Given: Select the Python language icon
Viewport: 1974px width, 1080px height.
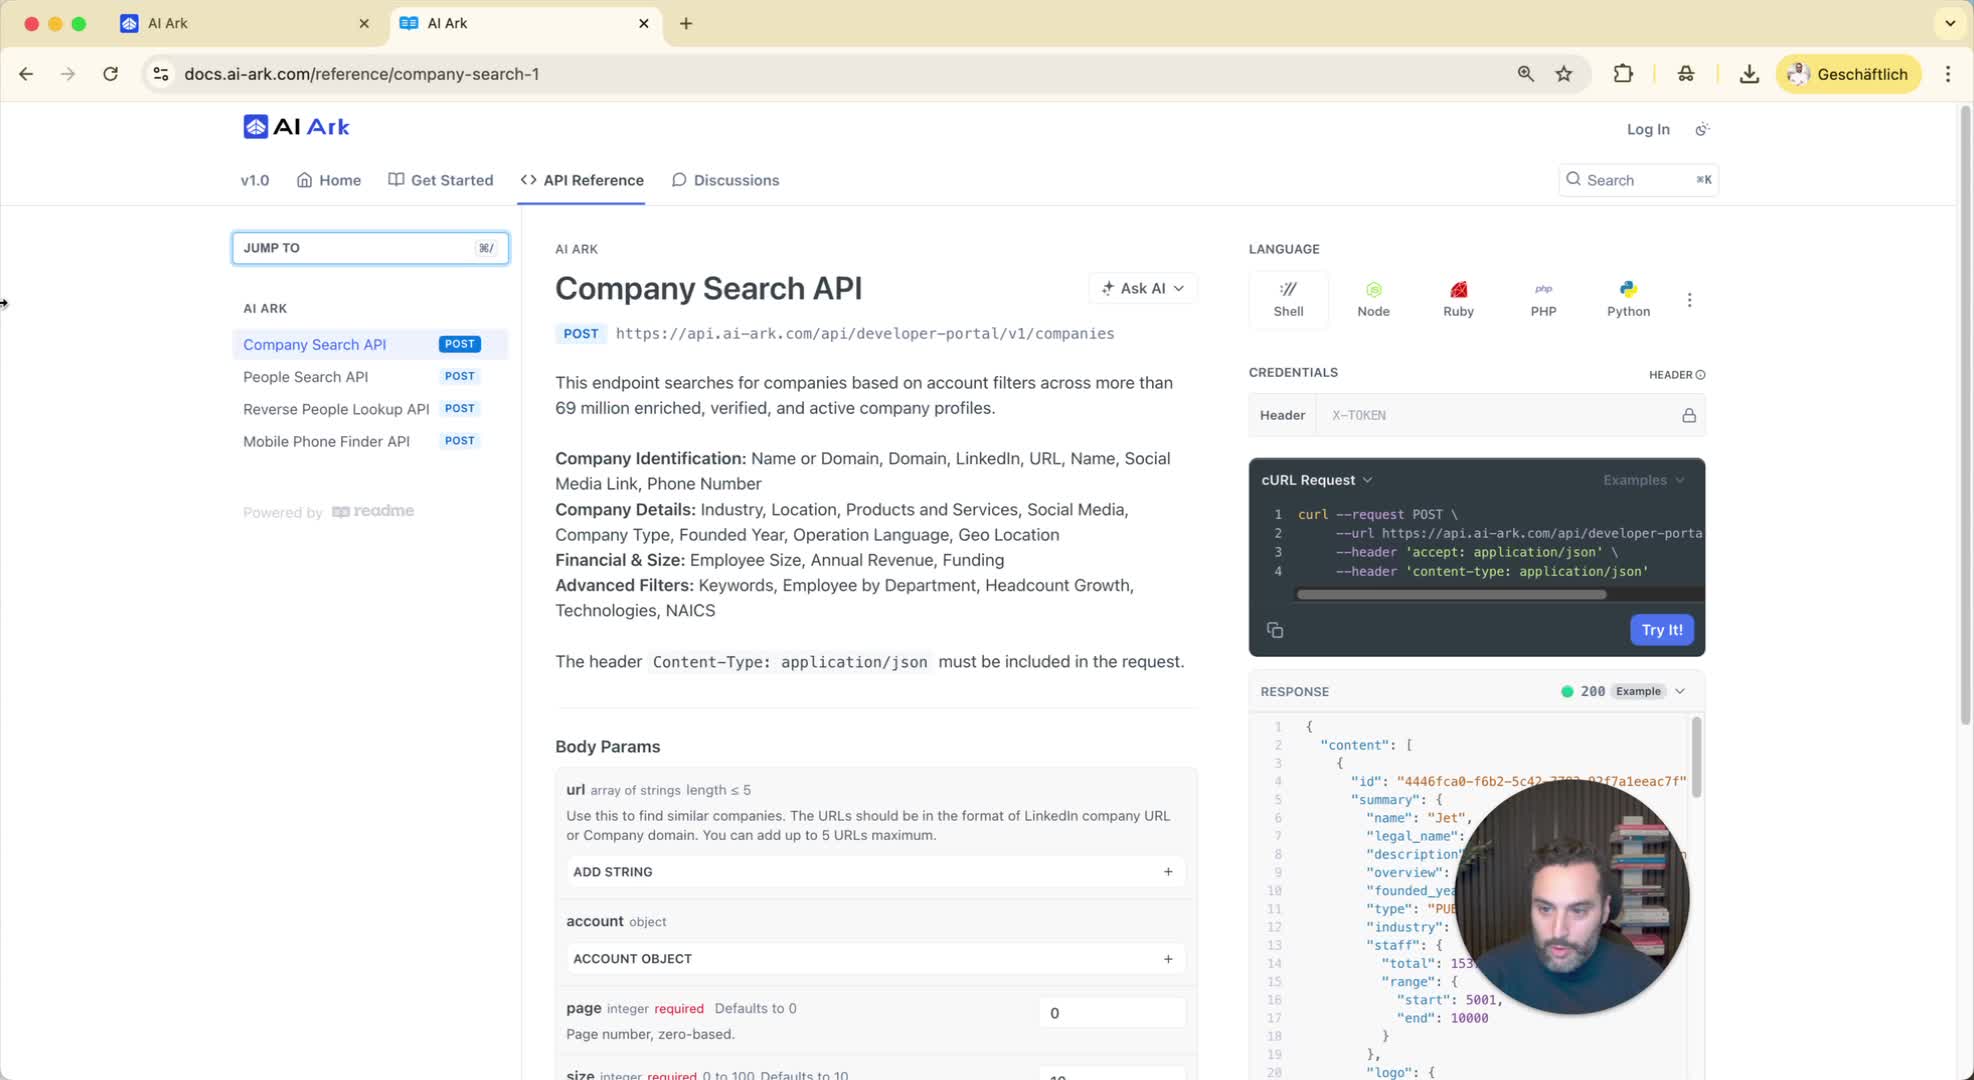Looking at the screenshot, I should pos(1628,298).
